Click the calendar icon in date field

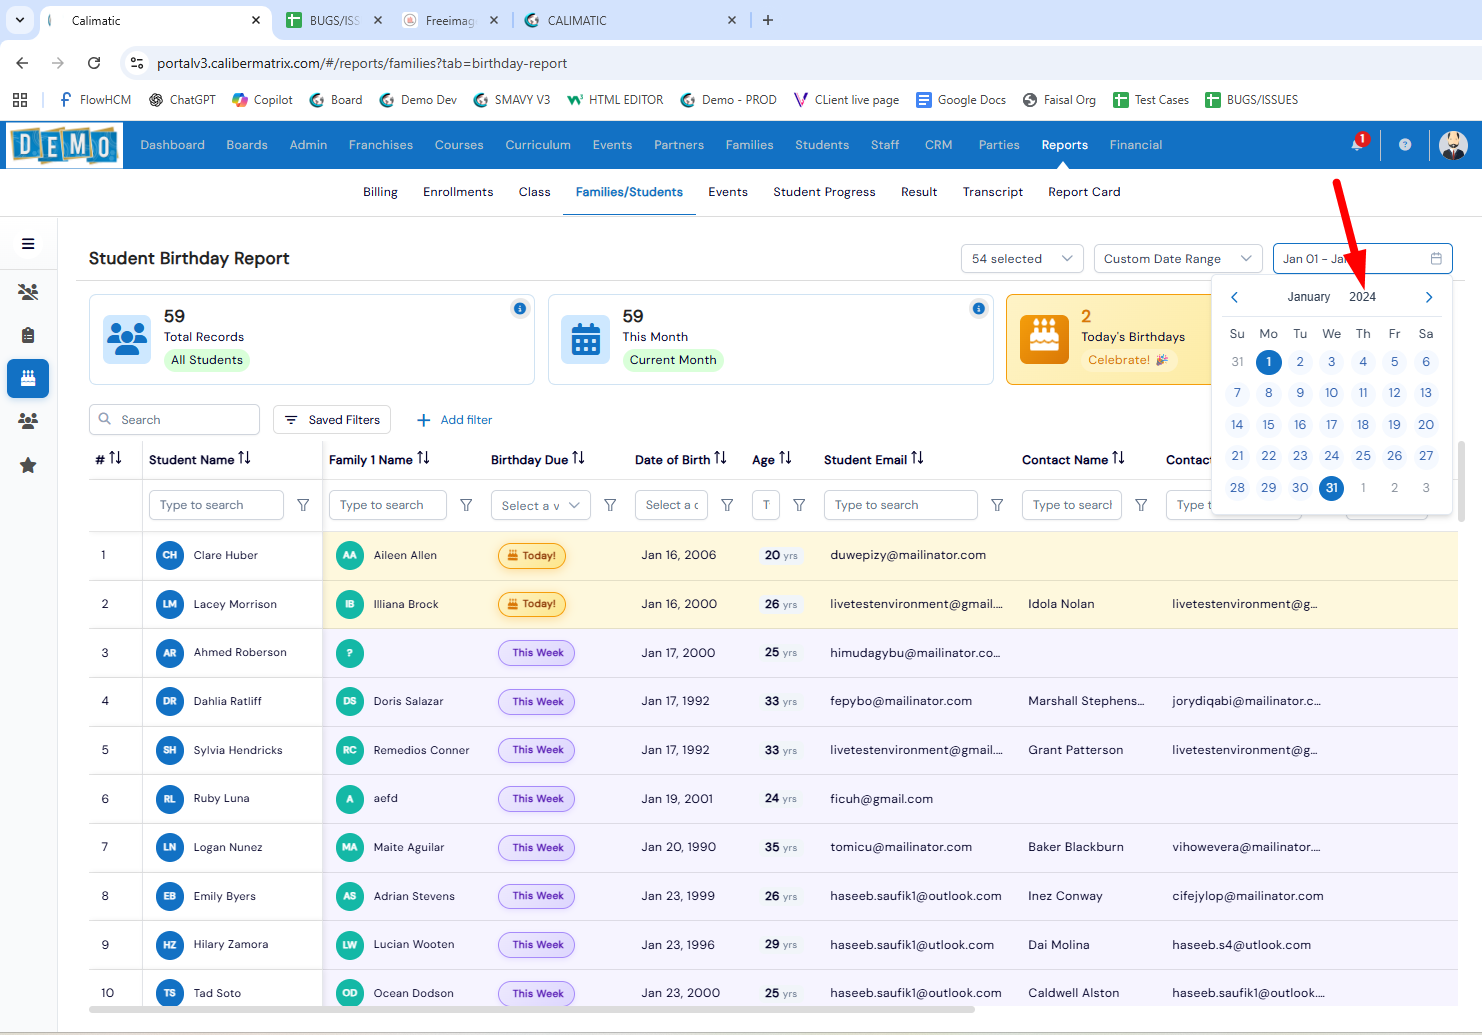(x=1436, y=259)
